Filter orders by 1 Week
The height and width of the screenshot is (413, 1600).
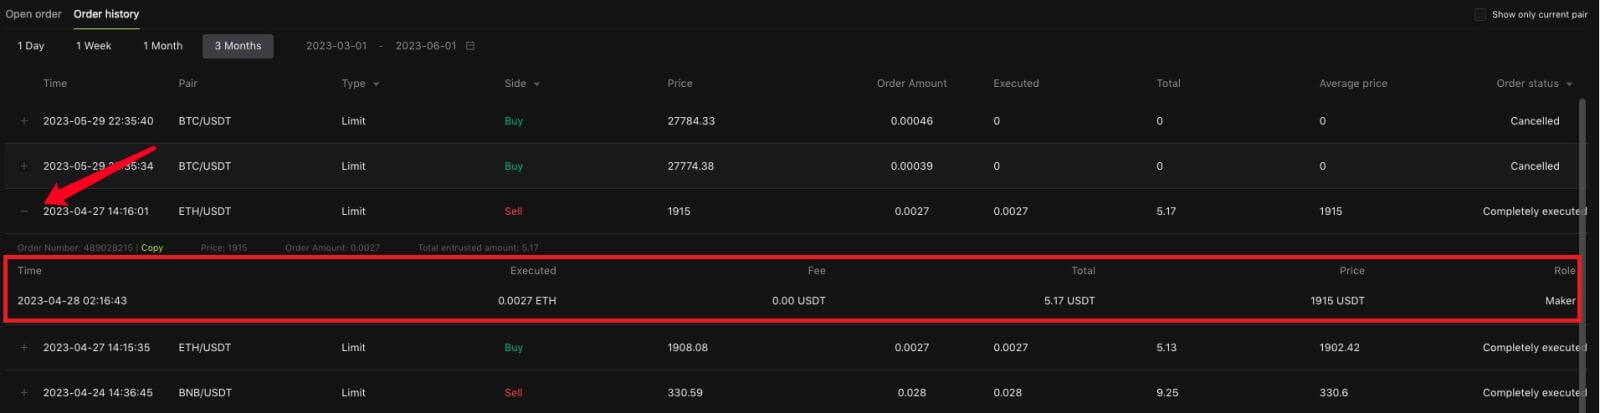pos(94,46)
